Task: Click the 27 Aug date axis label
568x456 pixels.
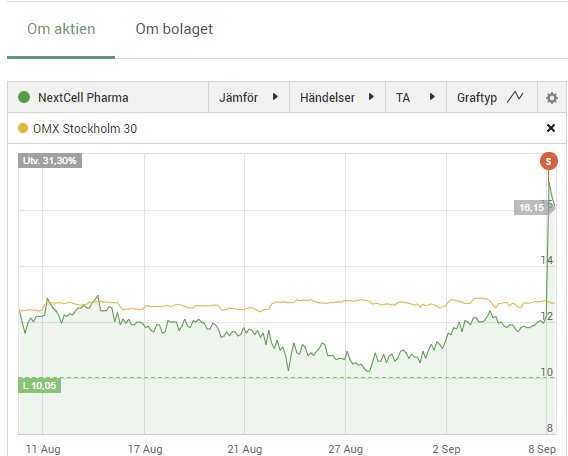Action: (345, 449)
